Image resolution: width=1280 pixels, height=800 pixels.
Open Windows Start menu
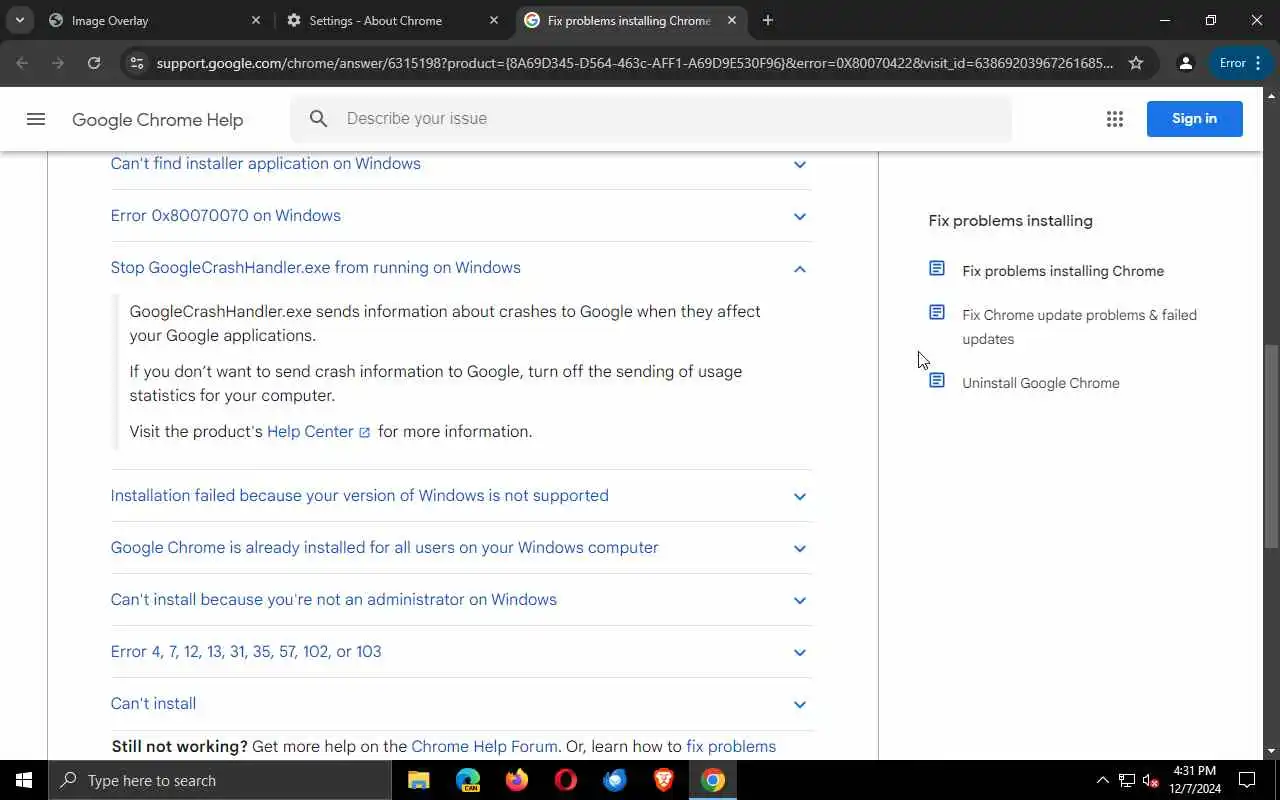[24, 780]
